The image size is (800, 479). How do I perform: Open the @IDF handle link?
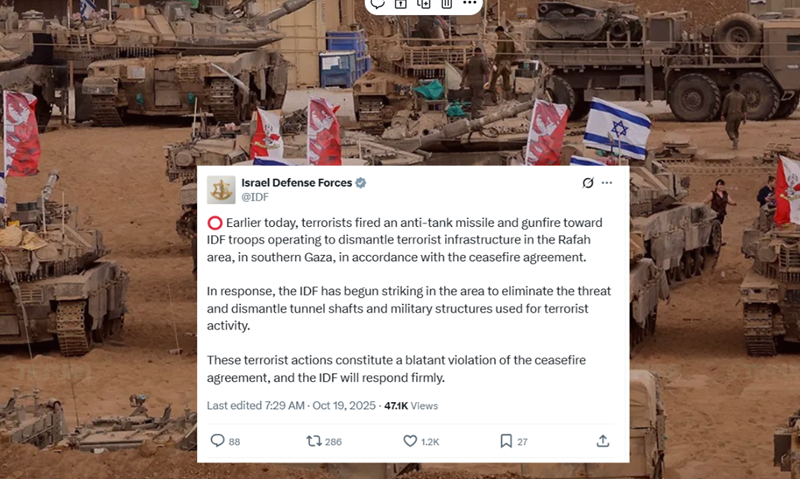pyautogui.click(x=255, y=197)
